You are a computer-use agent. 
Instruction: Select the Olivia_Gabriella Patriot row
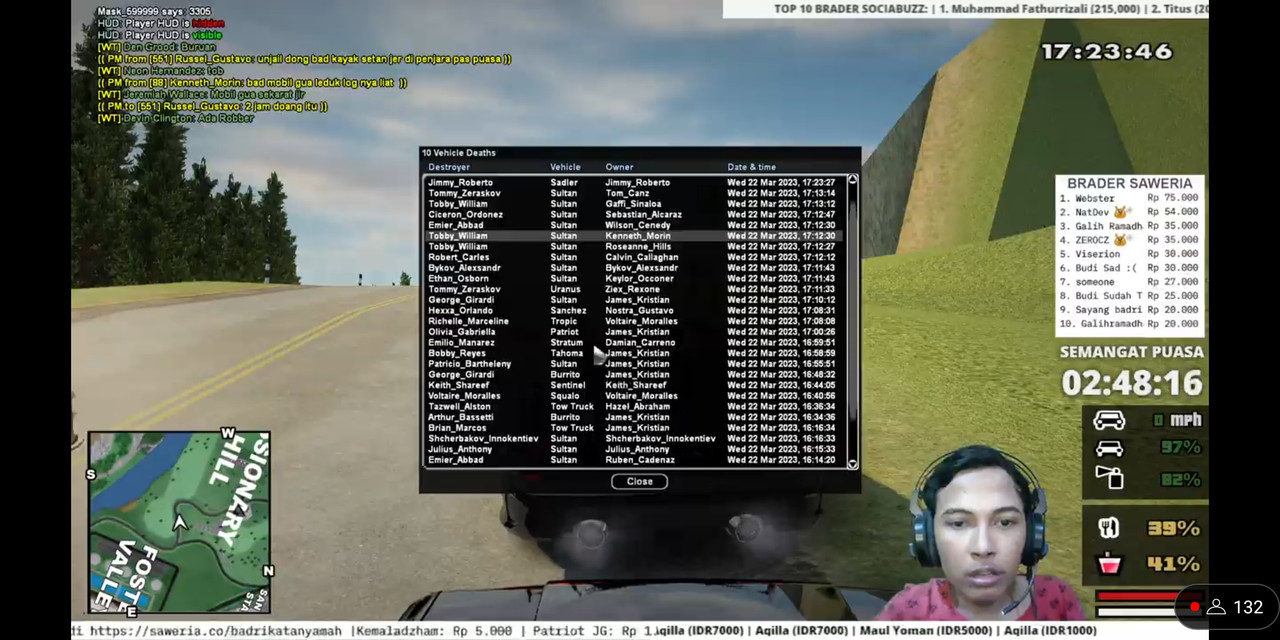635,332
